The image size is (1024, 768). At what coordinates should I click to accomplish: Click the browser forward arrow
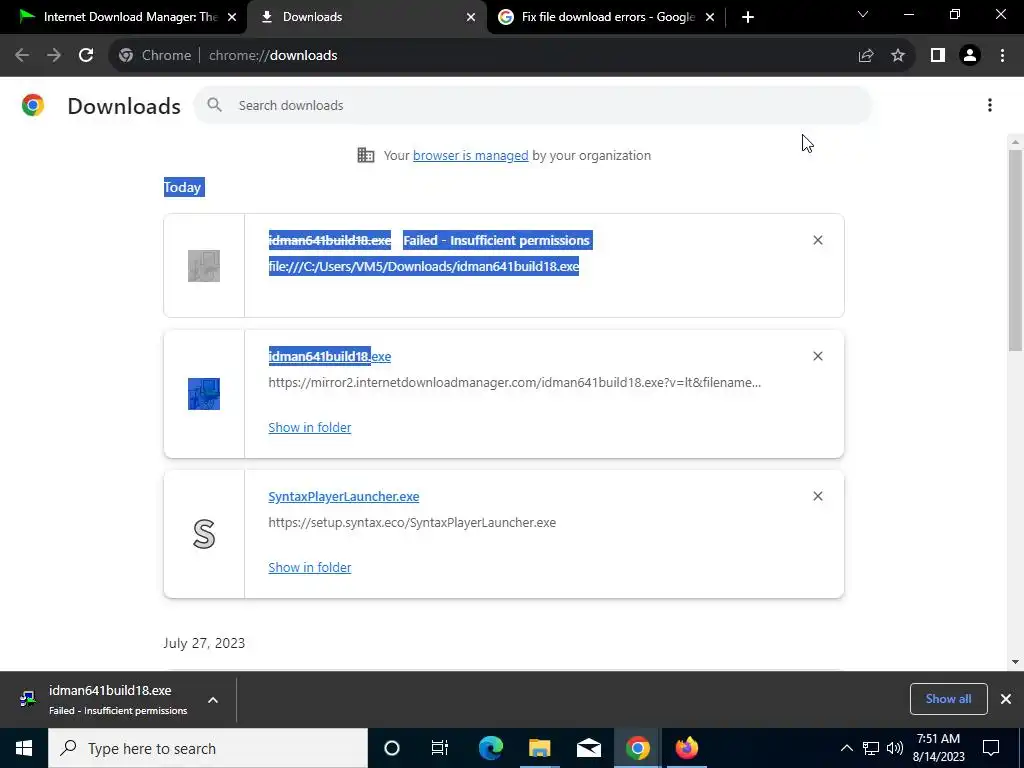pos(54,56)
